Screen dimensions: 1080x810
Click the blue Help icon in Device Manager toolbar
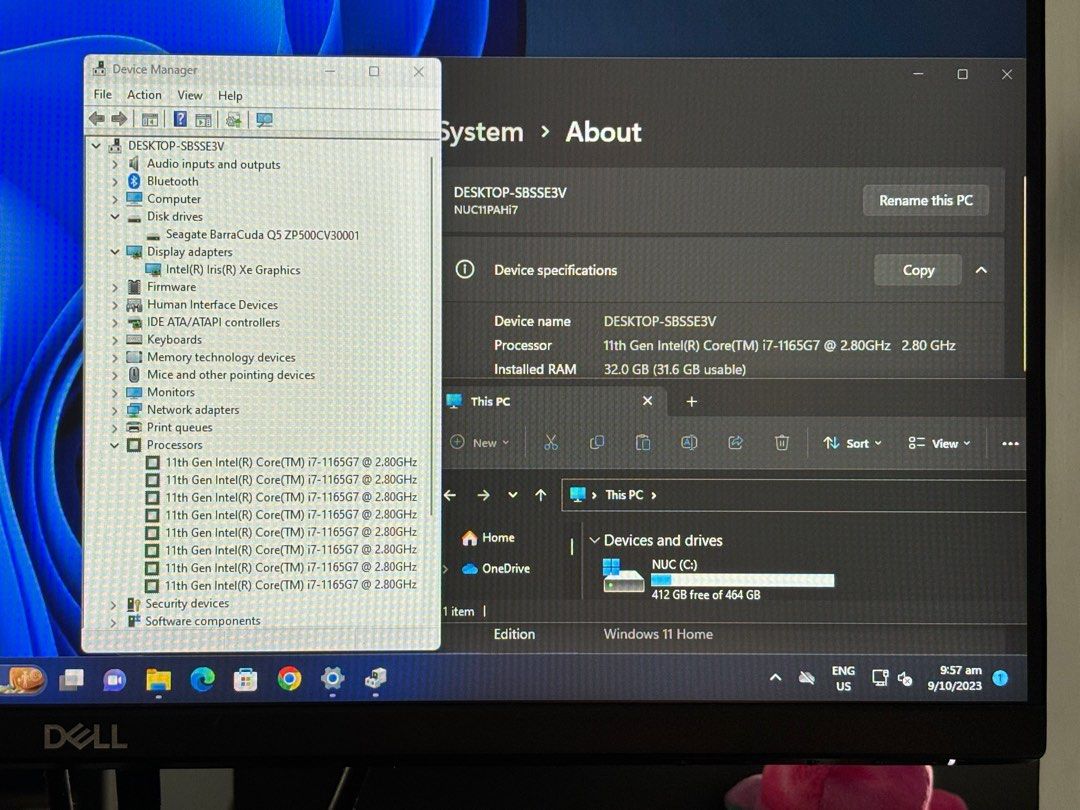point(180,120)
